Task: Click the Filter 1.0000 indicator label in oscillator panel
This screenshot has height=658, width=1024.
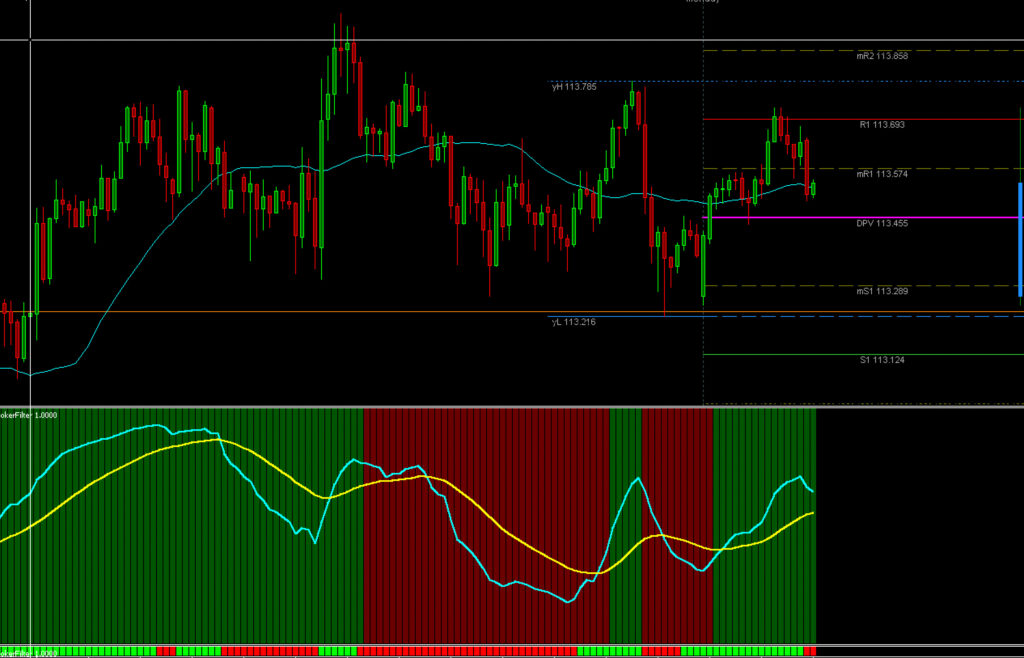Action: point(28,415)
